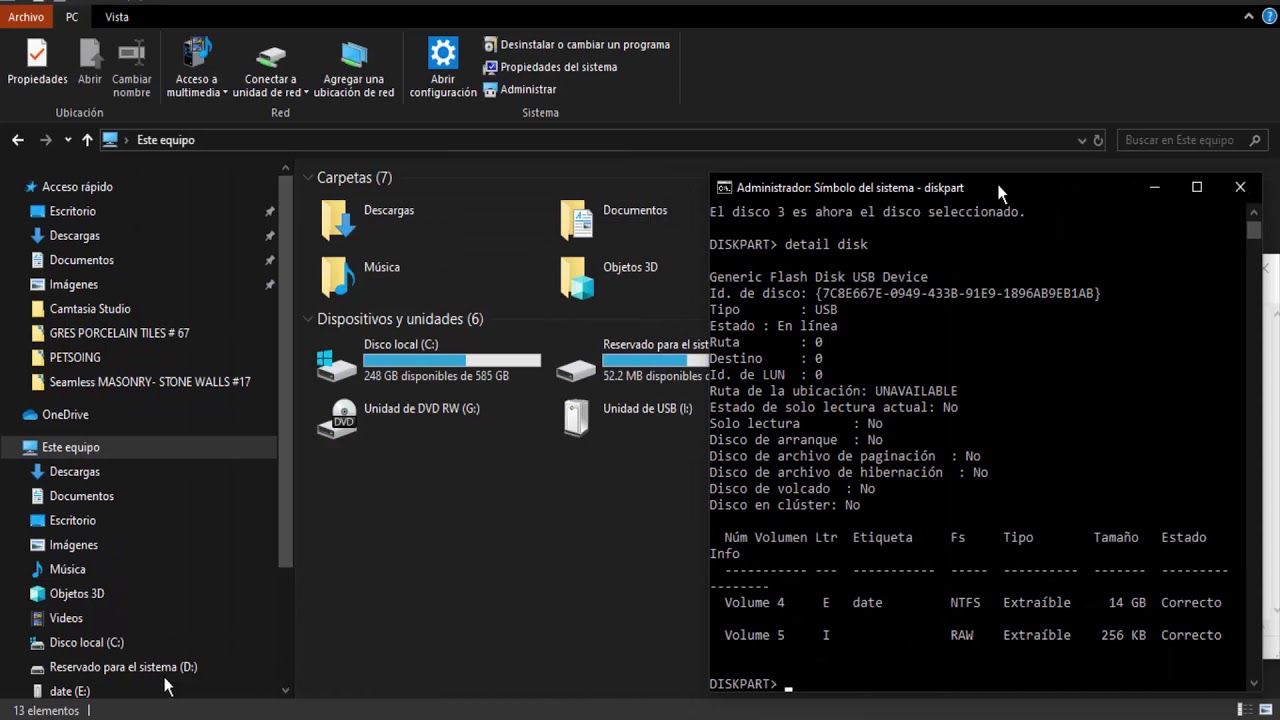This screenshot has width=1280, height=720.
Task: Refresh the Este equipo view
Action: (1098, 141)
